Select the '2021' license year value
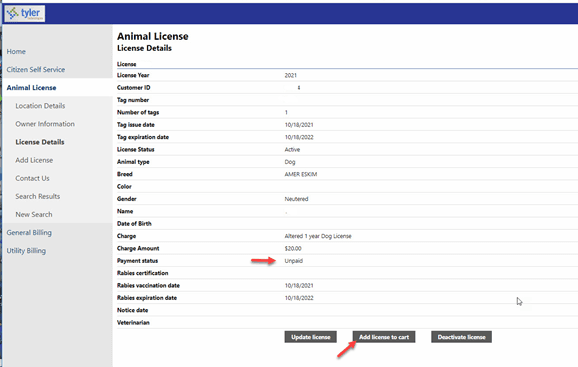Image resolution: width=578 pixels, height=367 pixels. (x=290, y=75)
